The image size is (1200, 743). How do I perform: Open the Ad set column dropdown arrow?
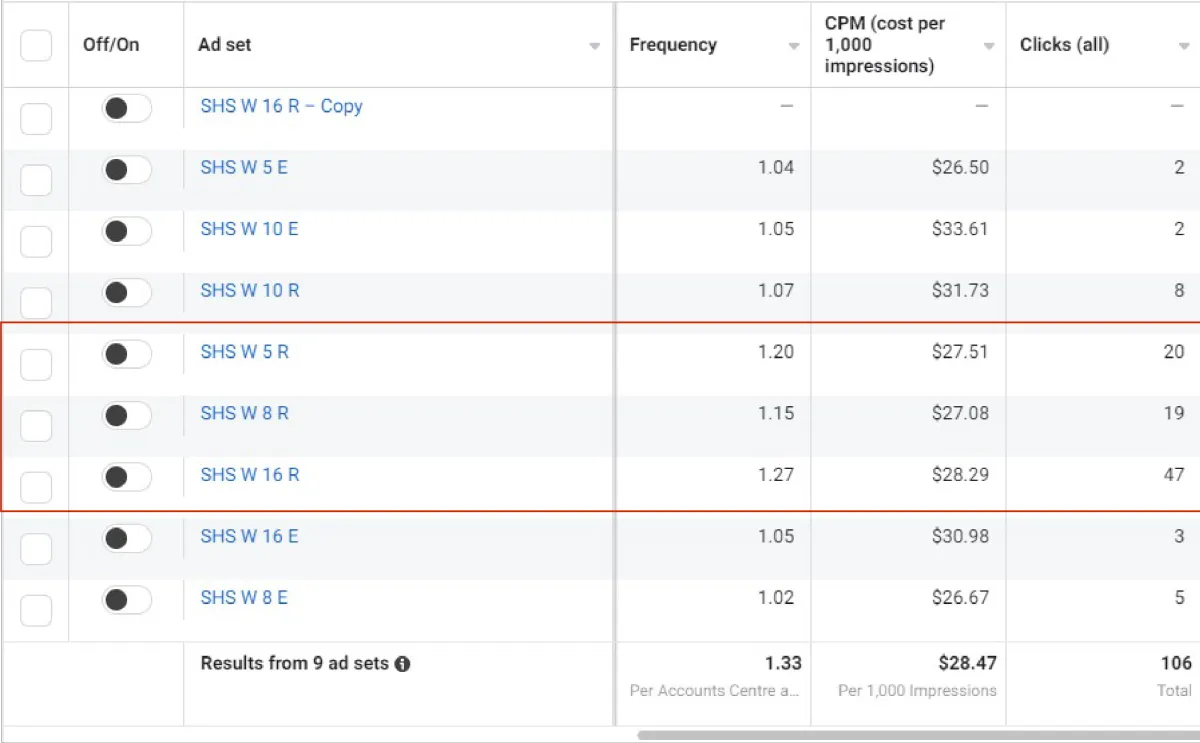pyautogui.click(x=595, y=47)
